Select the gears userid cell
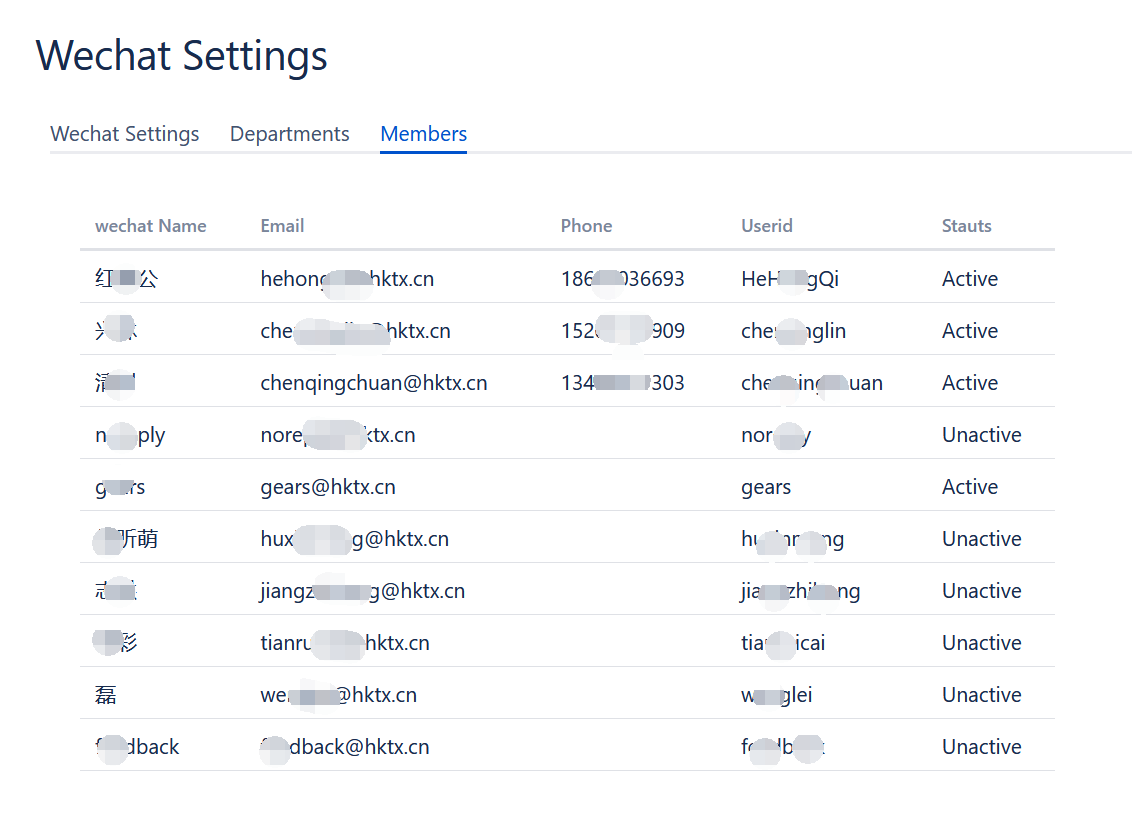This screenshot has height=815, width=1132. pyautogui.click(x=766, y=487)
